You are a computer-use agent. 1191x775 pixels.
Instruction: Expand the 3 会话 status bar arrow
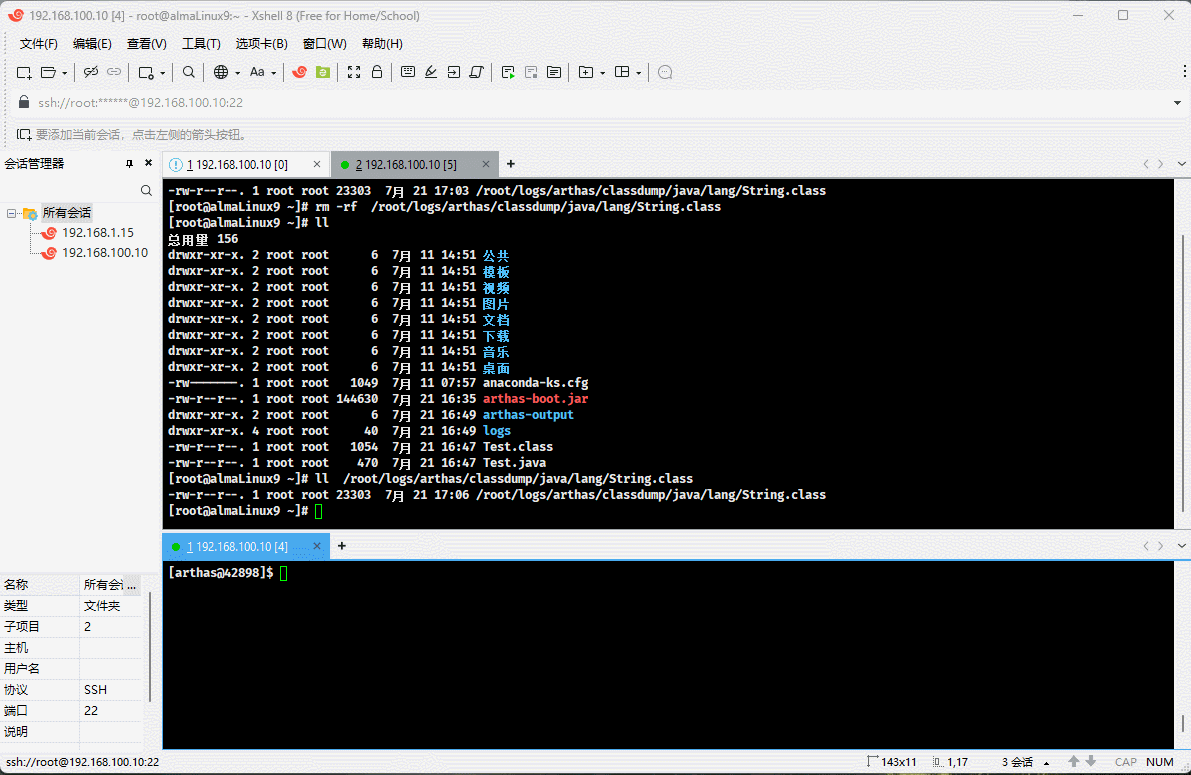point(1047,762)
